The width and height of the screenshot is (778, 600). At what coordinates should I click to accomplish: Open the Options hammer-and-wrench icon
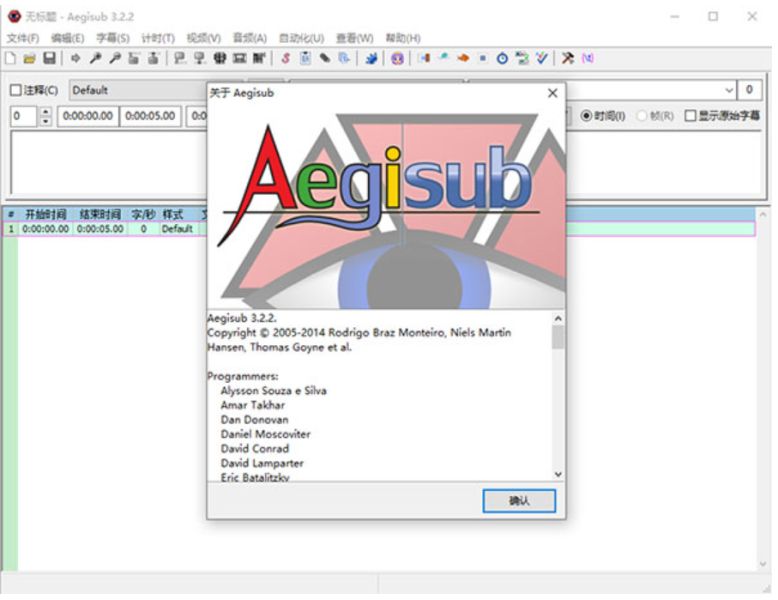coord(568,58)
